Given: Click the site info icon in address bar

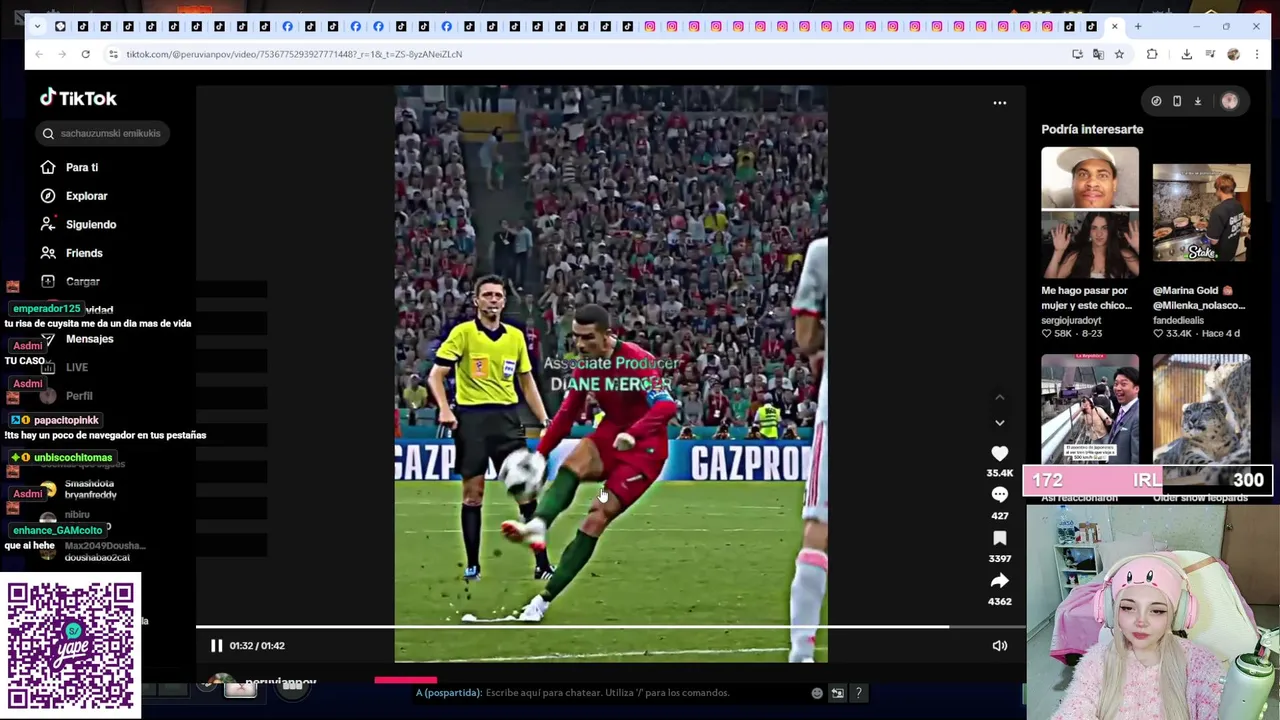Looking at the screenshot, I should pyautogui.click(x=113, y=54).
